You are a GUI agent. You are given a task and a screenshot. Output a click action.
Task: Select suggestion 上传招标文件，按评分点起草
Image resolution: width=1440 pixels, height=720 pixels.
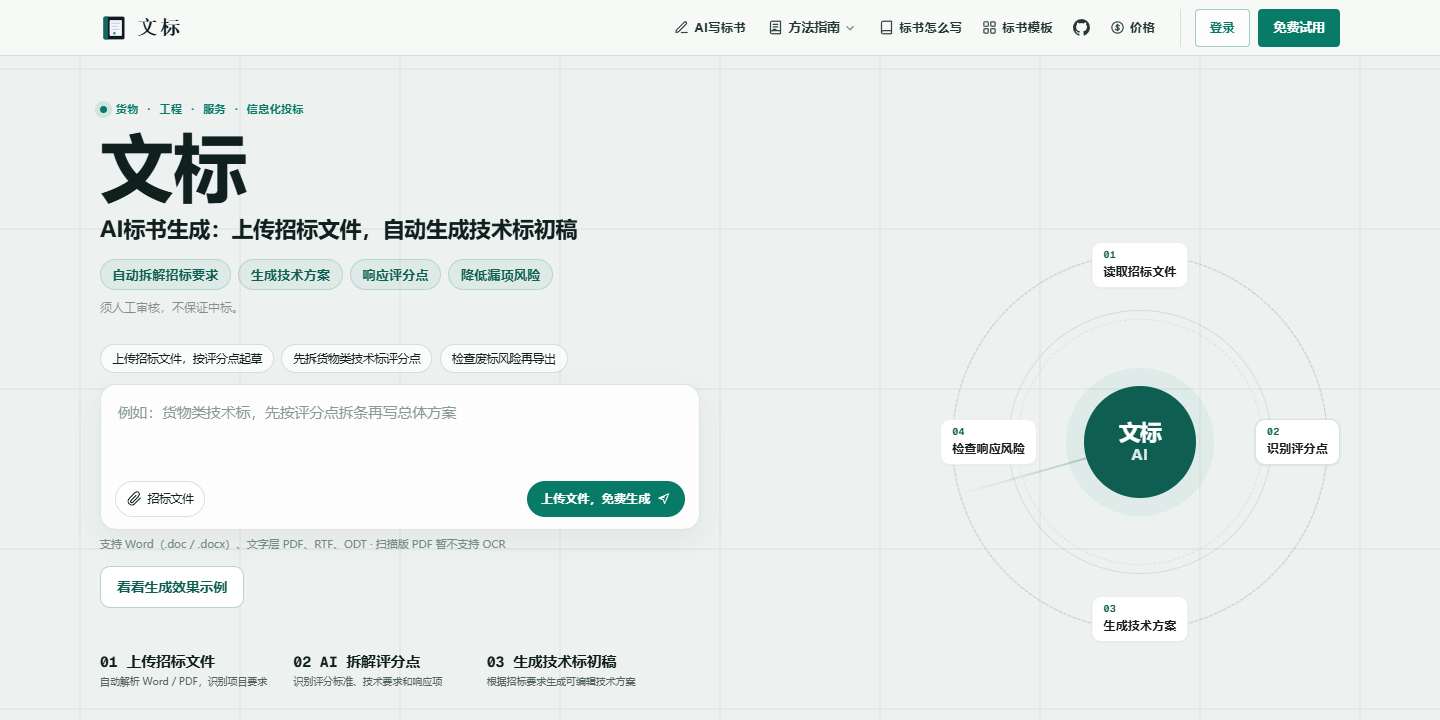tap(187, 359)
